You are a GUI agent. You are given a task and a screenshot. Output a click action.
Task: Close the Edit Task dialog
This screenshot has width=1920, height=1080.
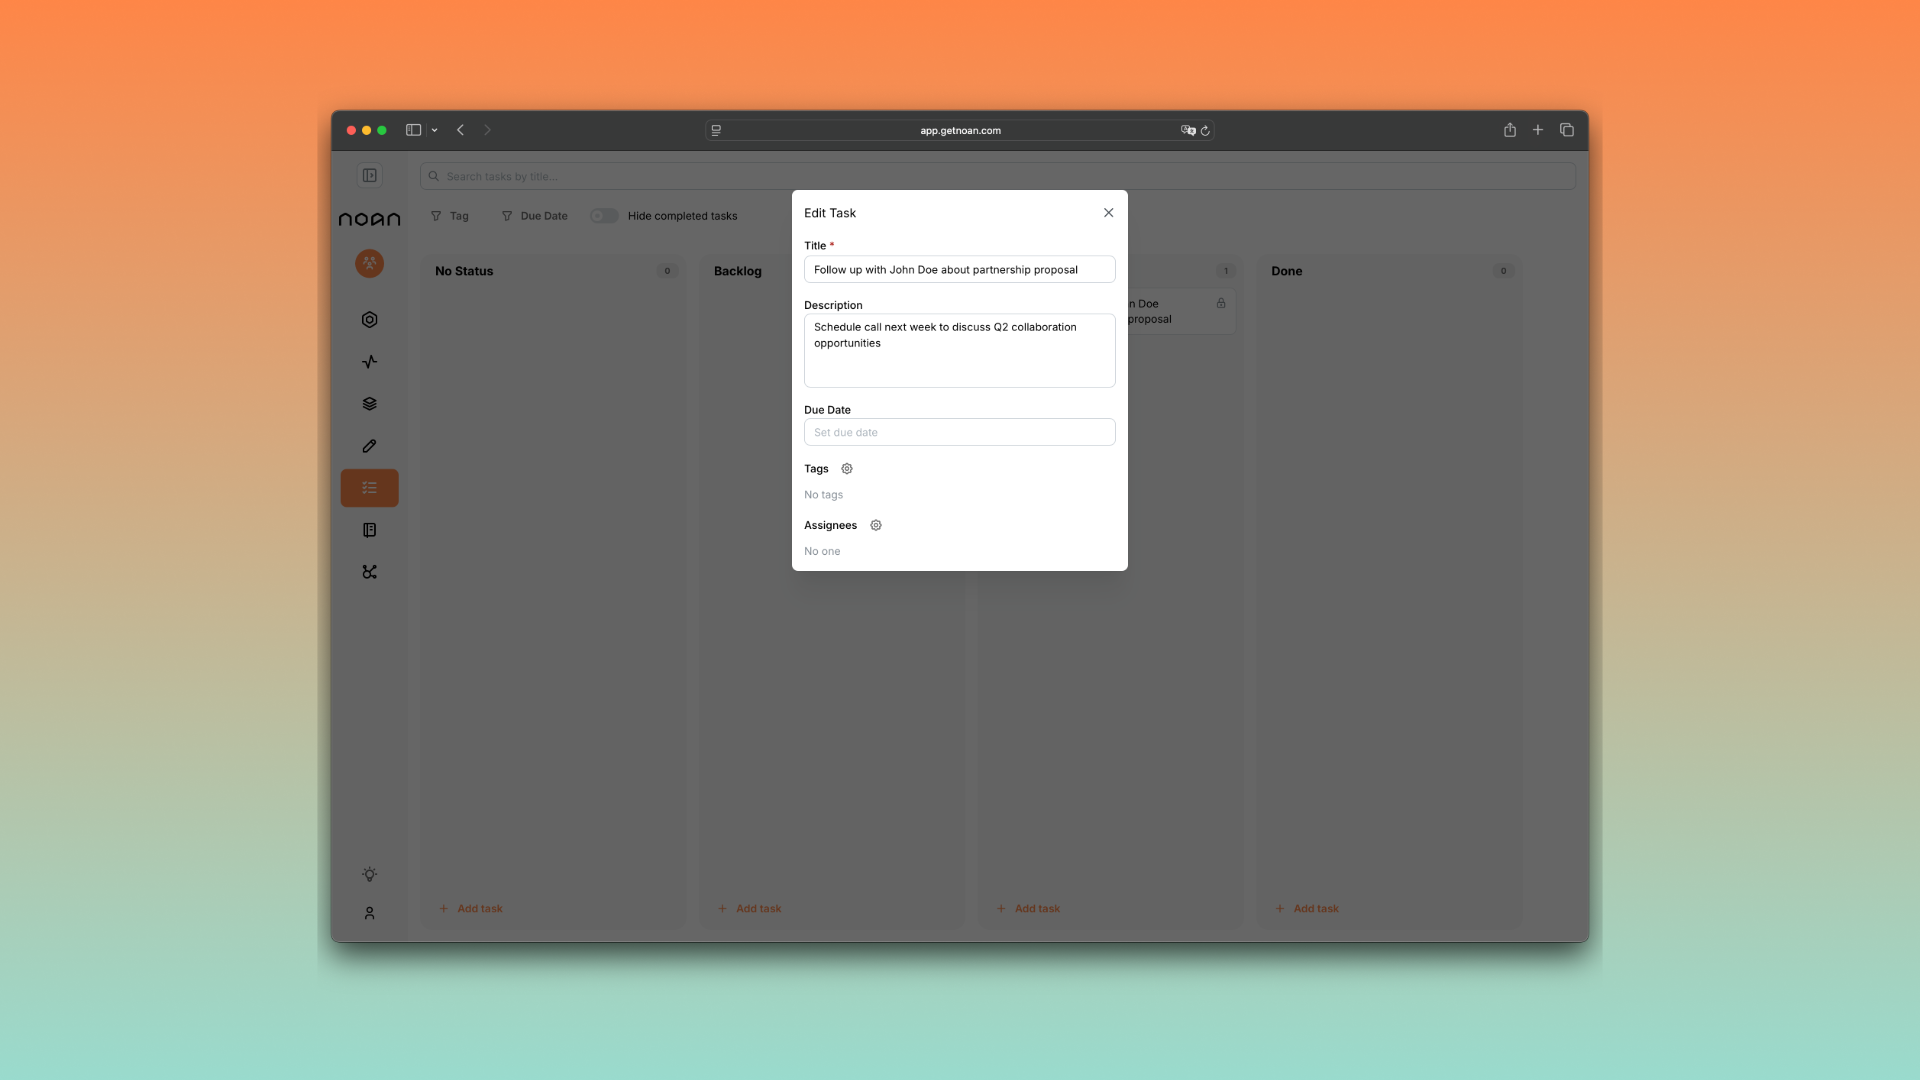pos(1108,213)
